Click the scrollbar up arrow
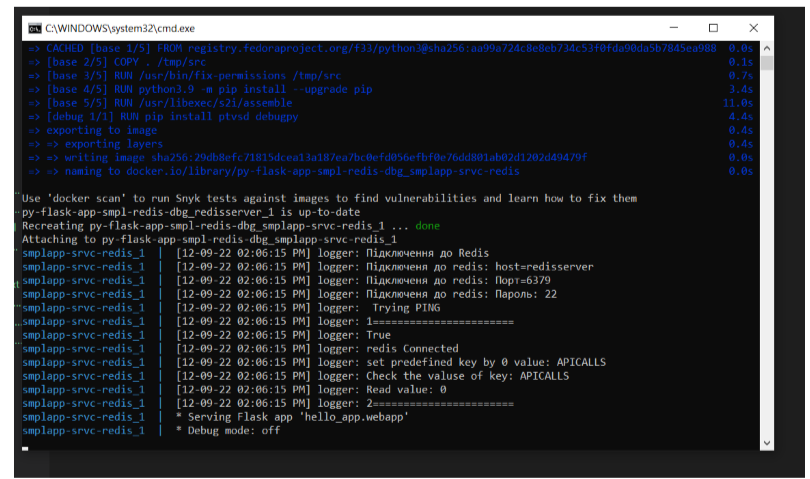 [x=765, y=47]
